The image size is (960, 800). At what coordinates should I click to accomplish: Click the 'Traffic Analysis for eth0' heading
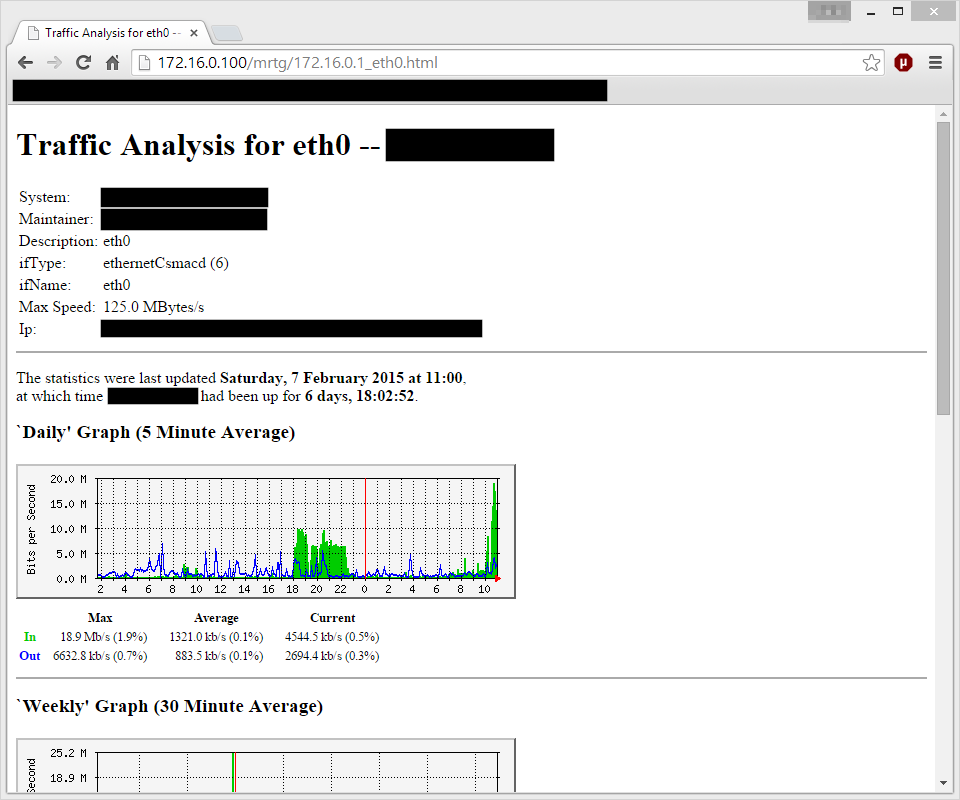click(x=184, y=145)
